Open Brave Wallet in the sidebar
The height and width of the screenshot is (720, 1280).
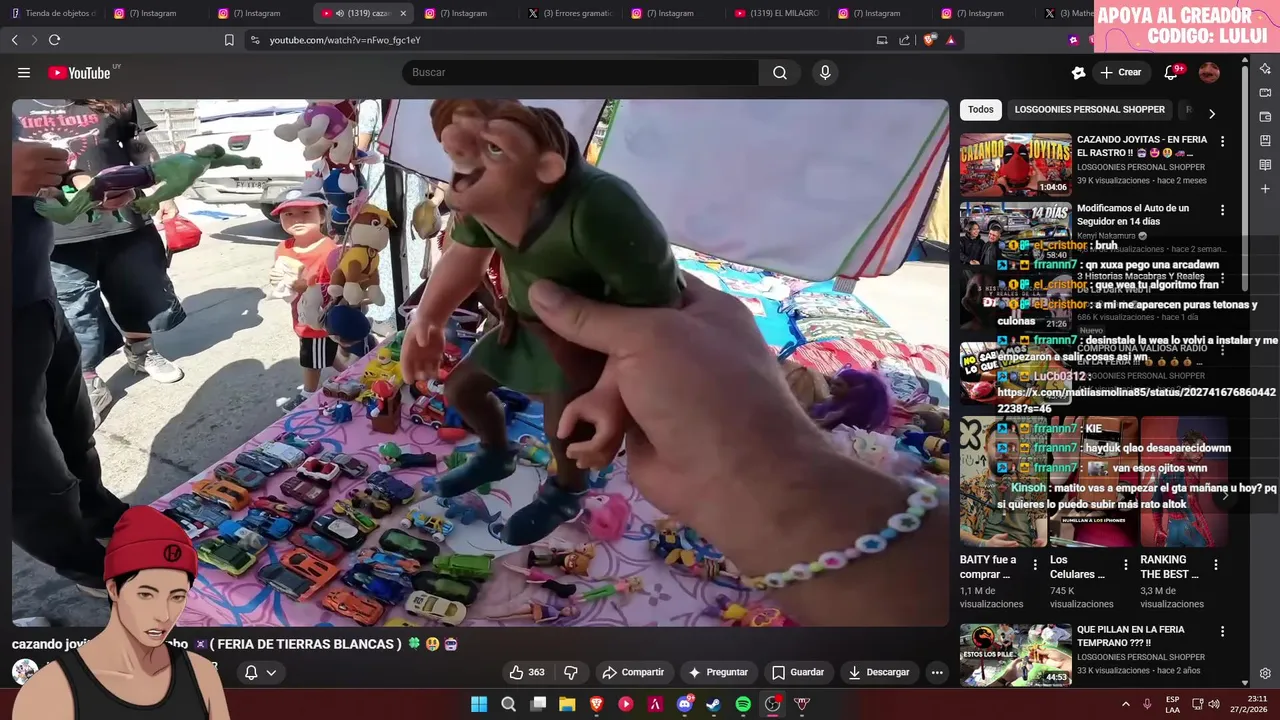coord(1265,117)
